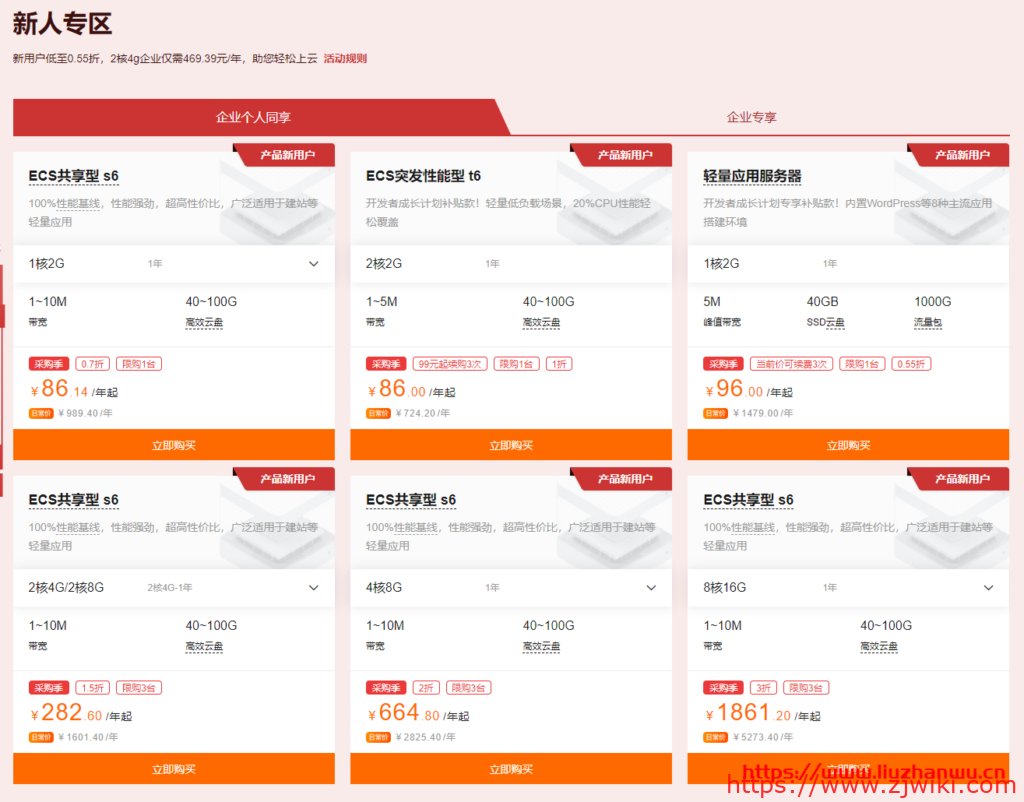Switch to the 企业个人同享 tab
The height and width of the screenshot is (802, 1024).
pyautogui.click(x=253, y=117)
